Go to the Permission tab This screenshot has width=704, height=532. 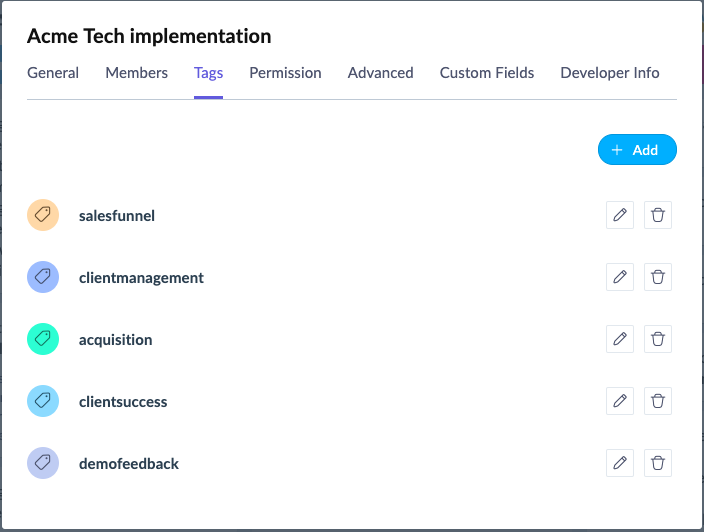[285, 73]
